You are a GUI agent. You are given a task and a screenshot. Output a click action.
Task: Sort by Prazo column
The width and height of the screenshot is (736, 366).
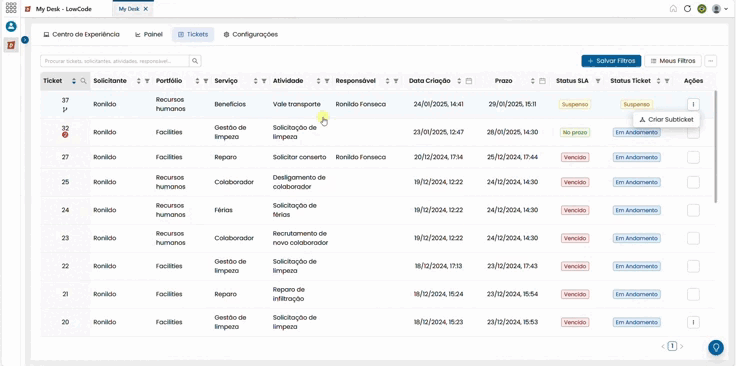click(x=533, y=81)
